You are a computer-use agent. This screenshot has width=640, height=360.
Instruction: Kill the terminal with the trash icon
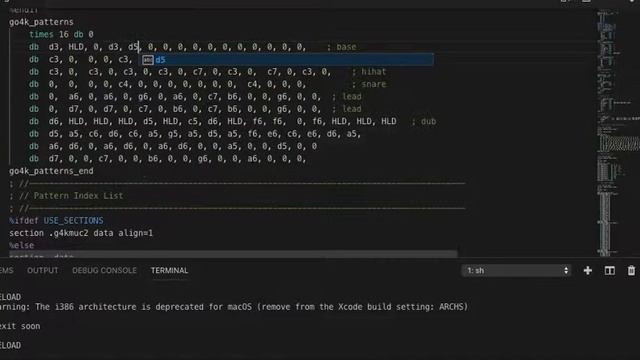click(631, 271)
